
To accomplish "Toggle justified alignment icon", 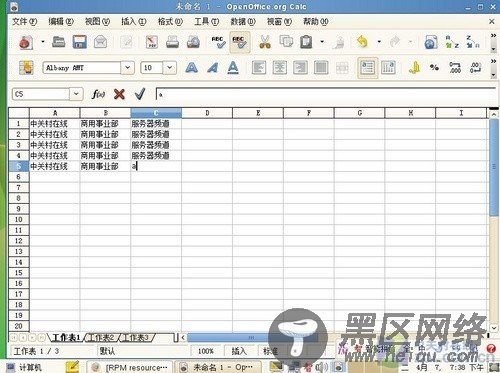I will [321, 68].
